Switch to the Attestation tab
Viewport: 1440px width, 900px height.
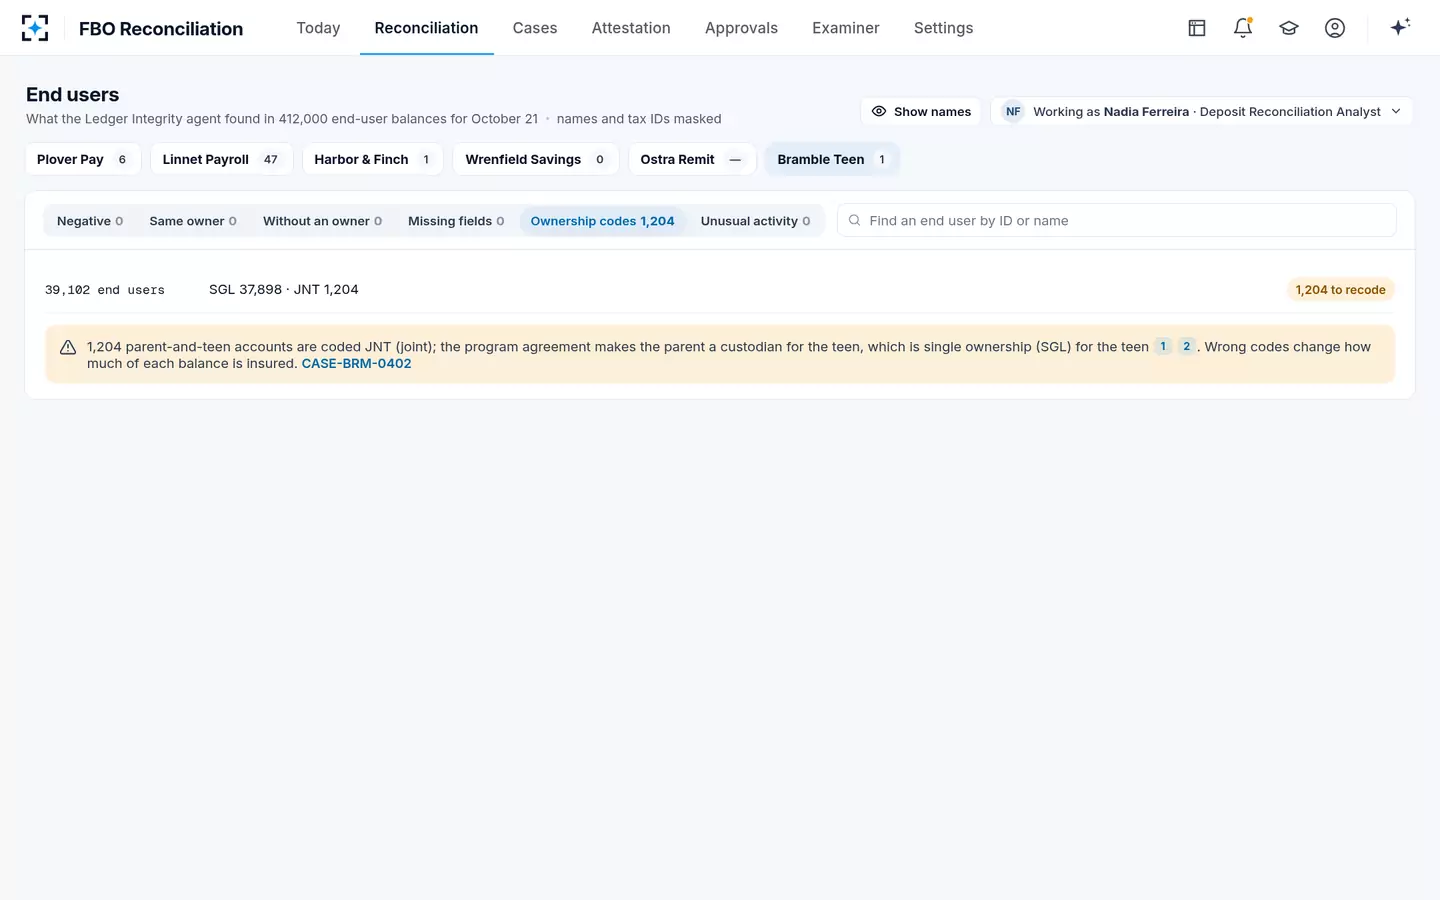click(631, 28)
